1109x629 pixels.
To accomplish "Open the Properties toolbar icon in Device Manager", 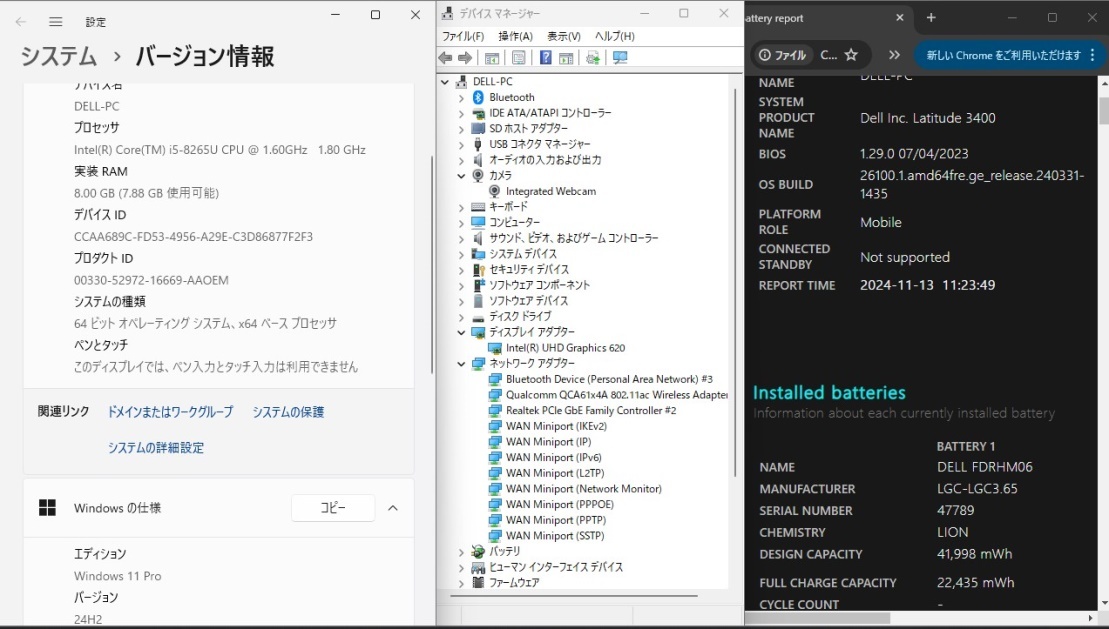I will (x=518, y=58).
